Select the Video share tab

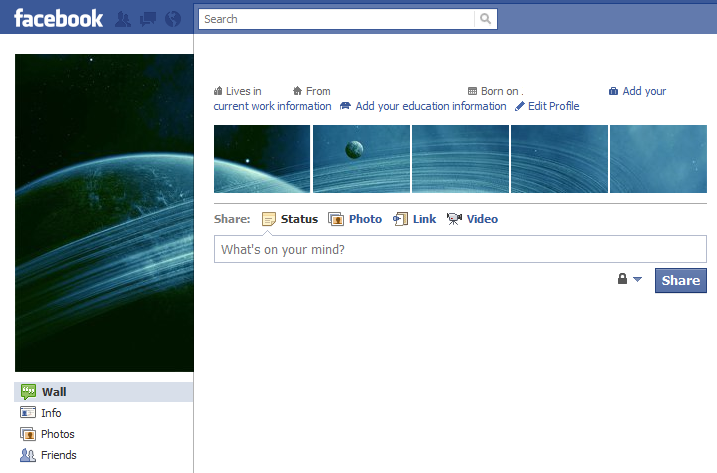[x=472, y=219]
